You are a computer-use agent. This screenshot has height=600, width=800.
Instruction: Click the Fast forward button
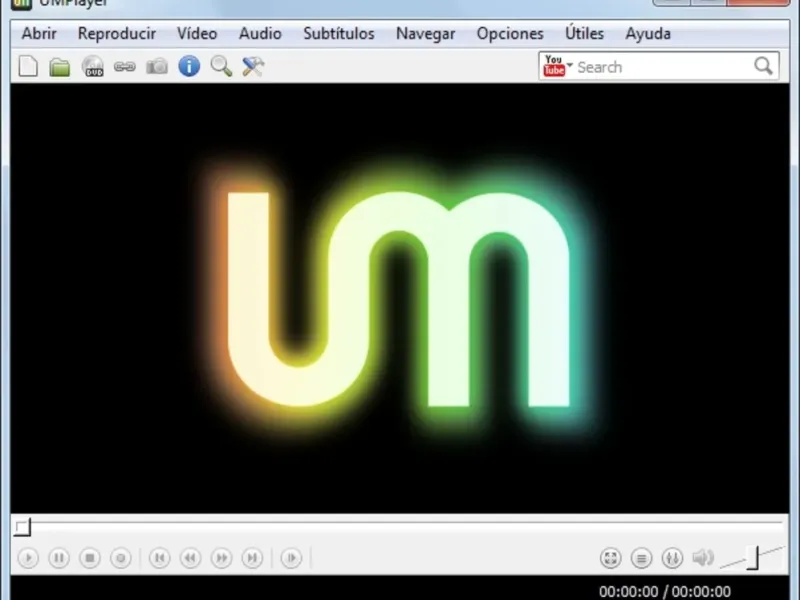point(222,558)
